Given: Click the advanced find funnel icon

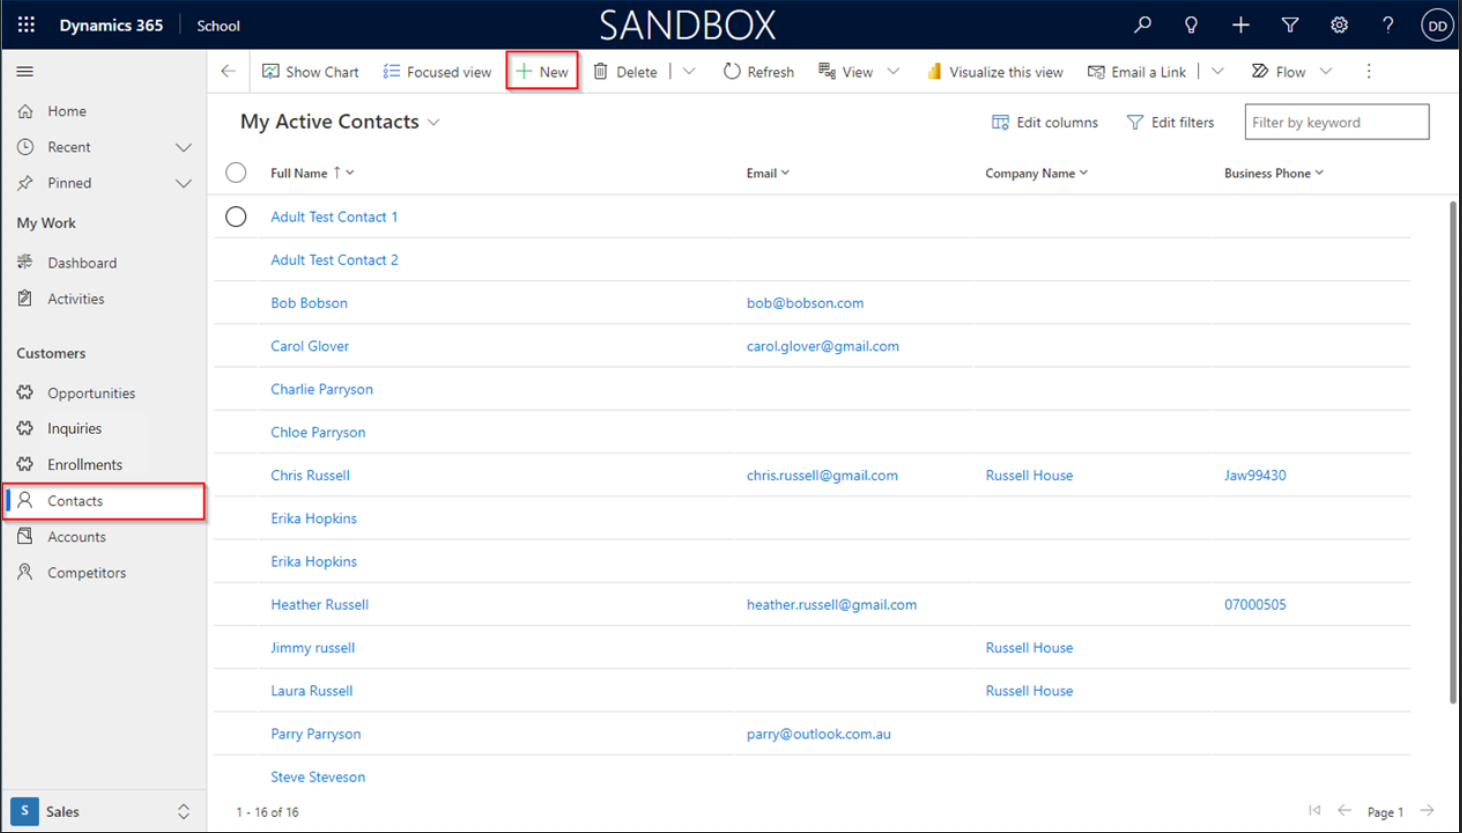Looking at the screenshot, I should [x=1290, y=25].
